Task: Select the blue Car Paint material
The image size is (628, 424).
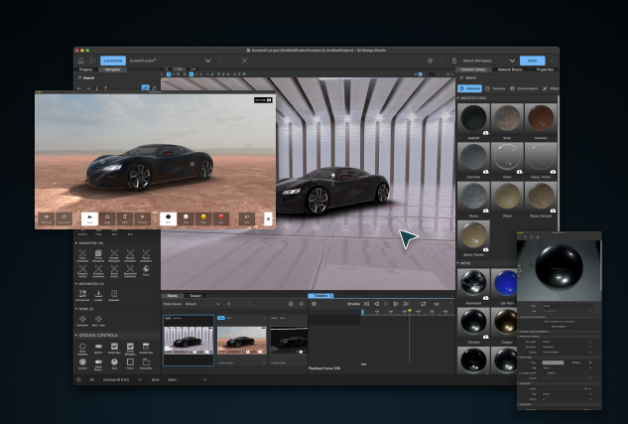Action: pyautogui.click(x=508, y=282)
